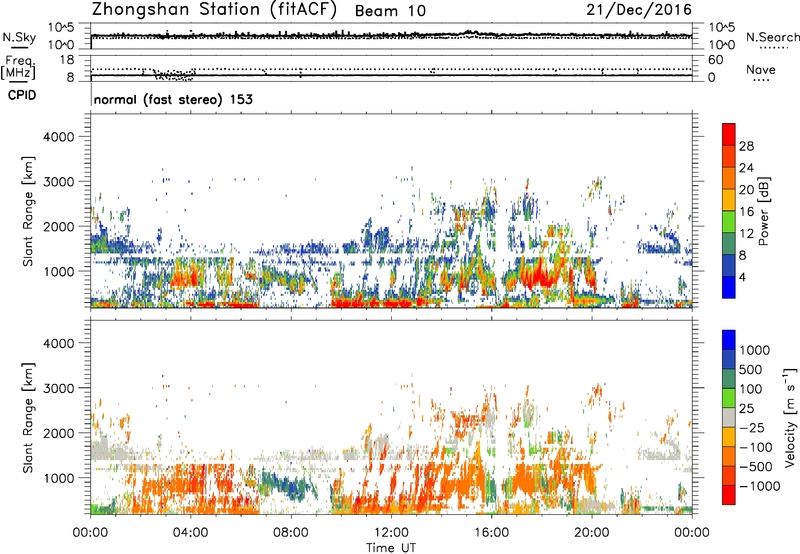
Task: Click the Velocity colorbar value -100
Action: point(756,447)
